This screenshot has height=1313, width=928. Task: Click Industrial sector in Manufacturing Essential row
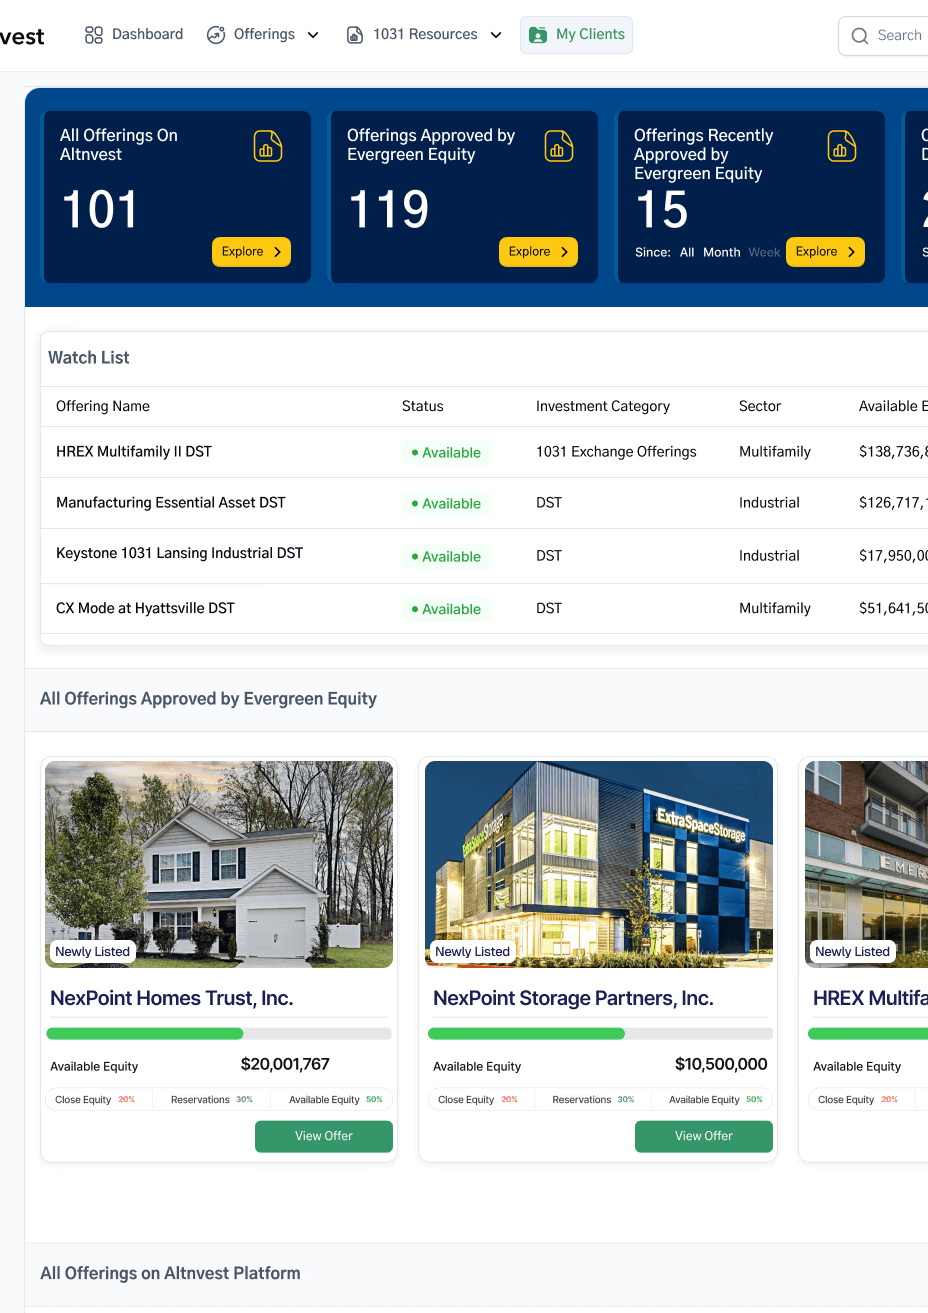tap(769, 503)
